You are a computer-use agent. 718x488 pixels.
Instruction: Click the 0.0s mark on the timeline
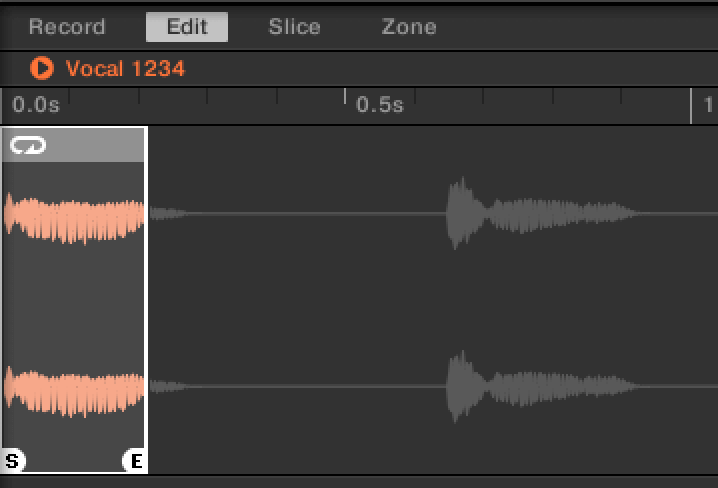35,105
